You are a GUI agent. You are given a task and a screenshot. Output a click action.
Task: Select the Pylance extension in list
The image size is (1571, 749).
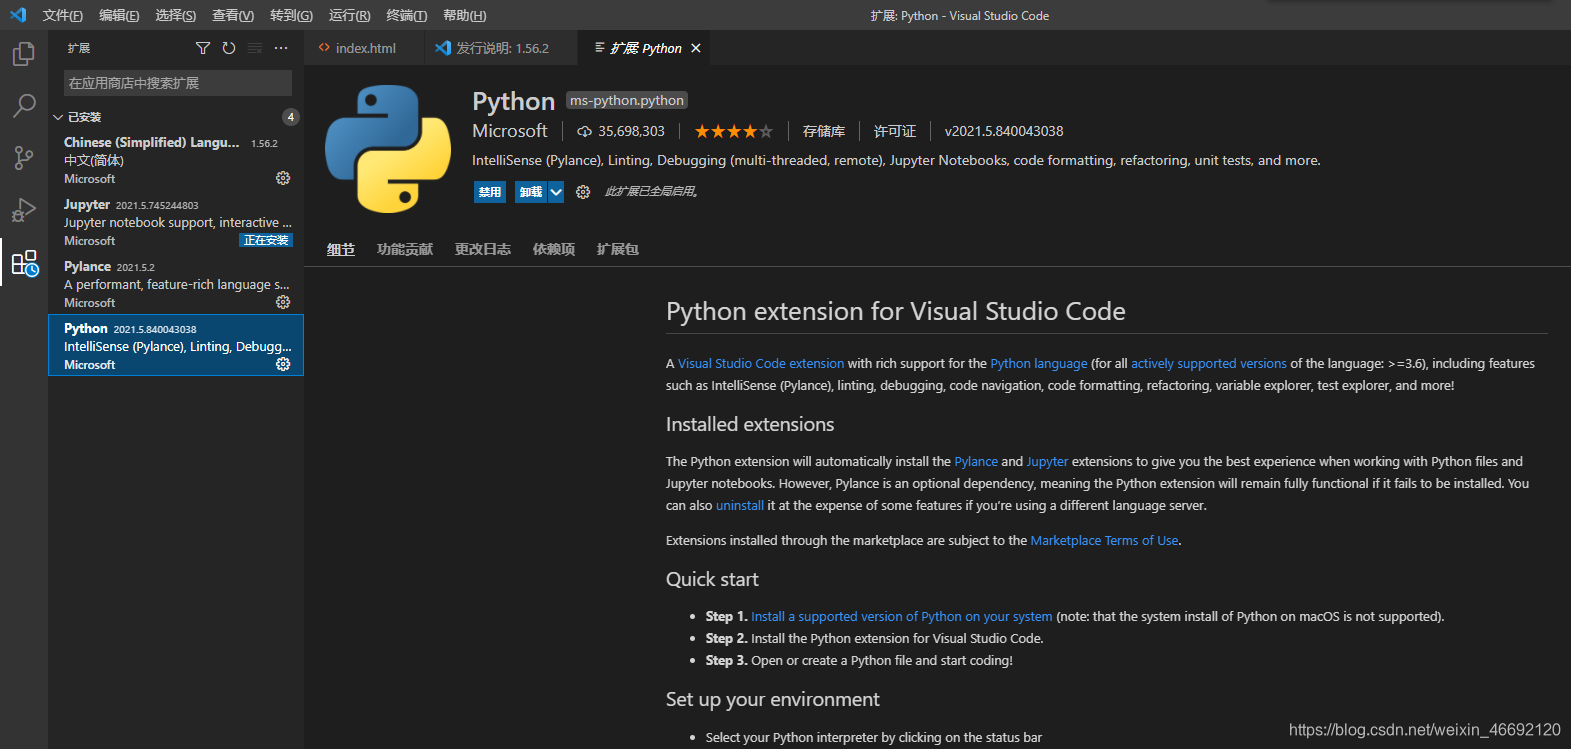click(176, 284)
